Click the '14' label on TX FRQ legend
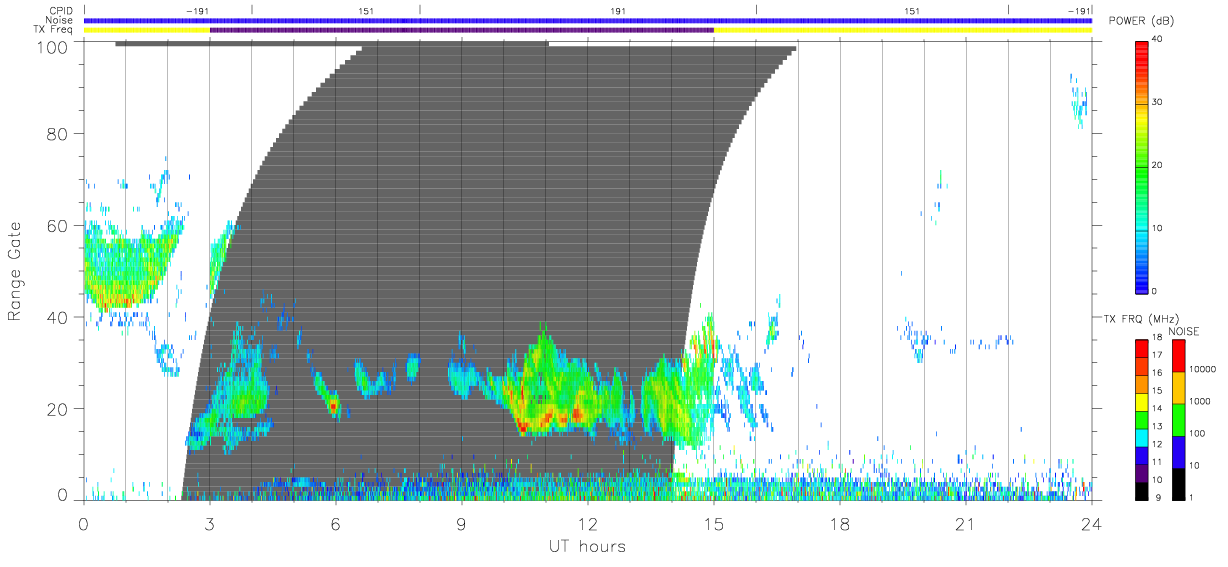1228x567 pixels. [x=1157, y=408]
